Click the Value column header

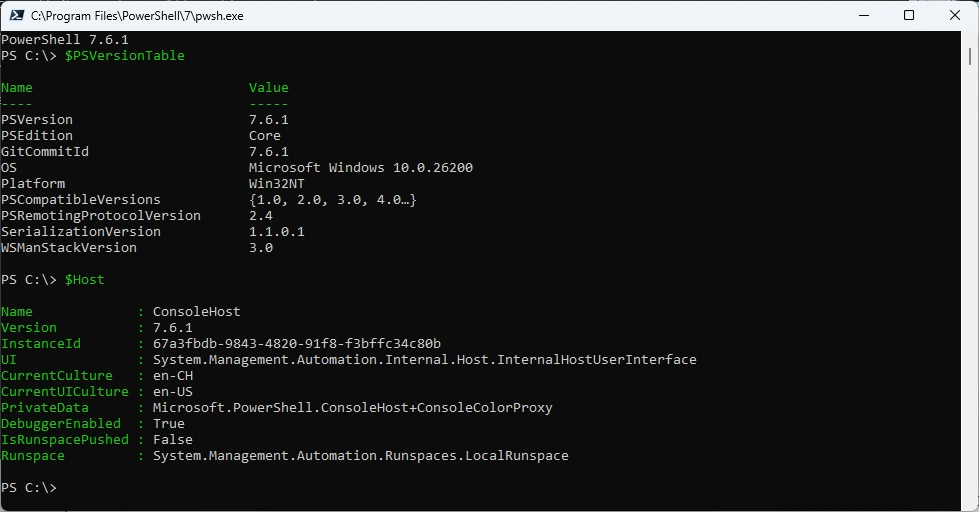[x=268, y=88]
